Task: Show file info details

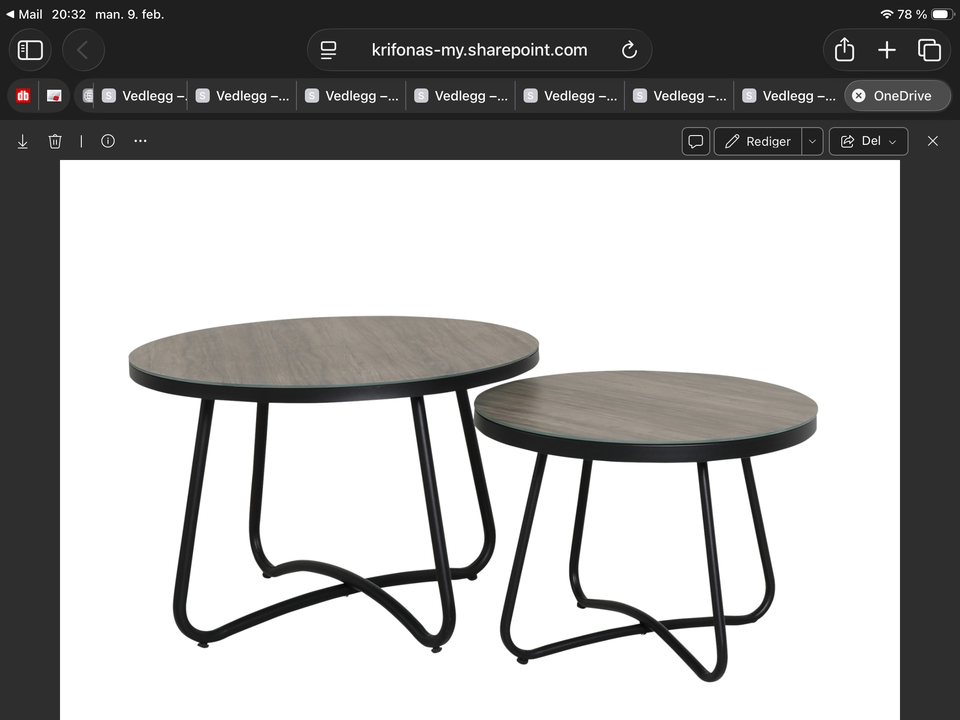Action: [108, 141]
